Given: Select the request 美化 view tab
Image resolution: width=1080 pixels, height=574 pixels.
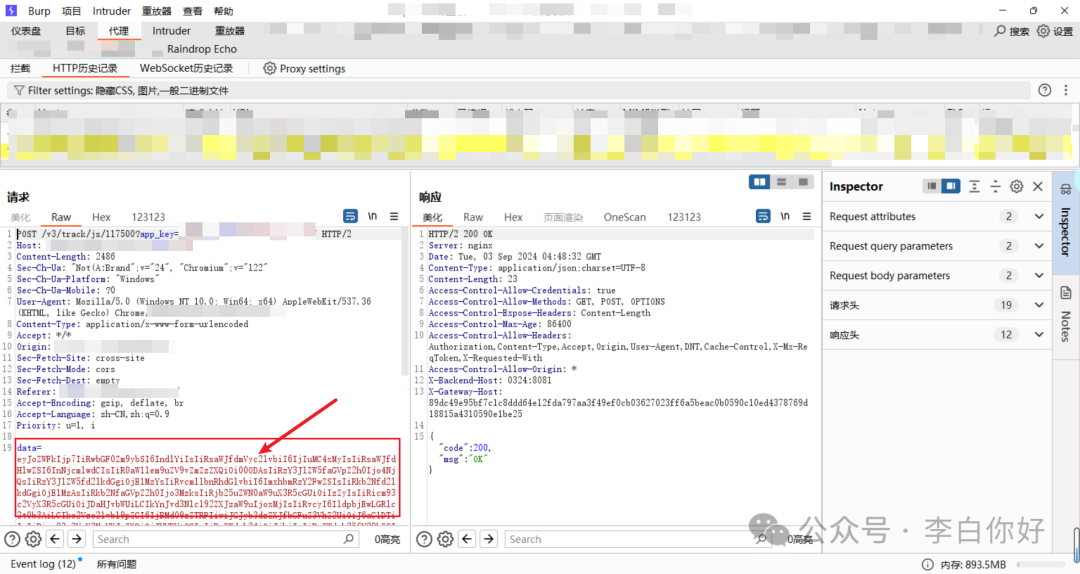Looking at the screenshot, I should (x=21, y=217).
